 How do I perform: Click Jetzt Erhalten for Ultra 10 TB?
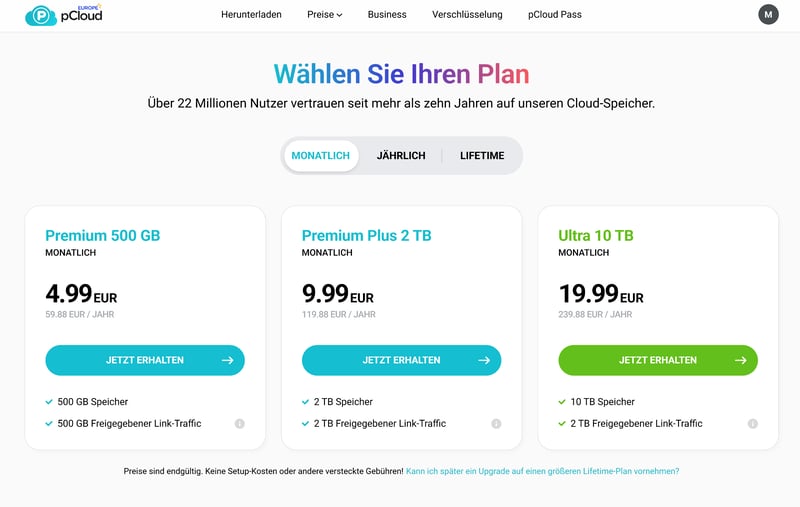click(x=658, y=360)
